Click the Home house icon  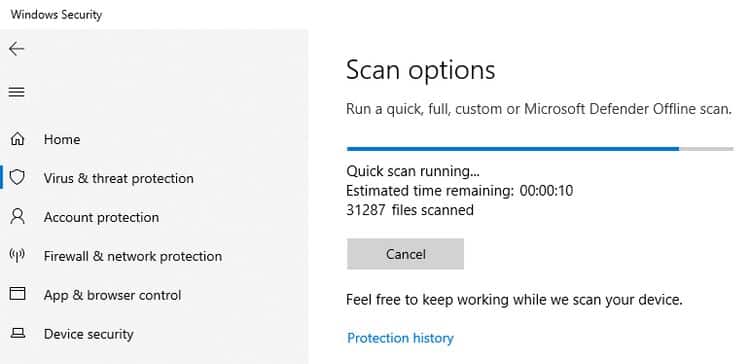(17, 139)
